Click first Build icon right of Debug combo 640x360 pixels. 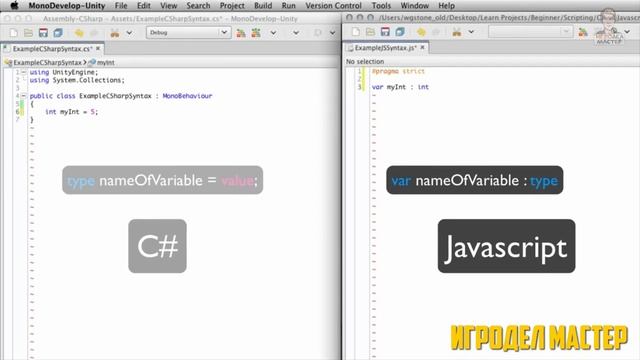pyautogui.click(x=241, y=33)
